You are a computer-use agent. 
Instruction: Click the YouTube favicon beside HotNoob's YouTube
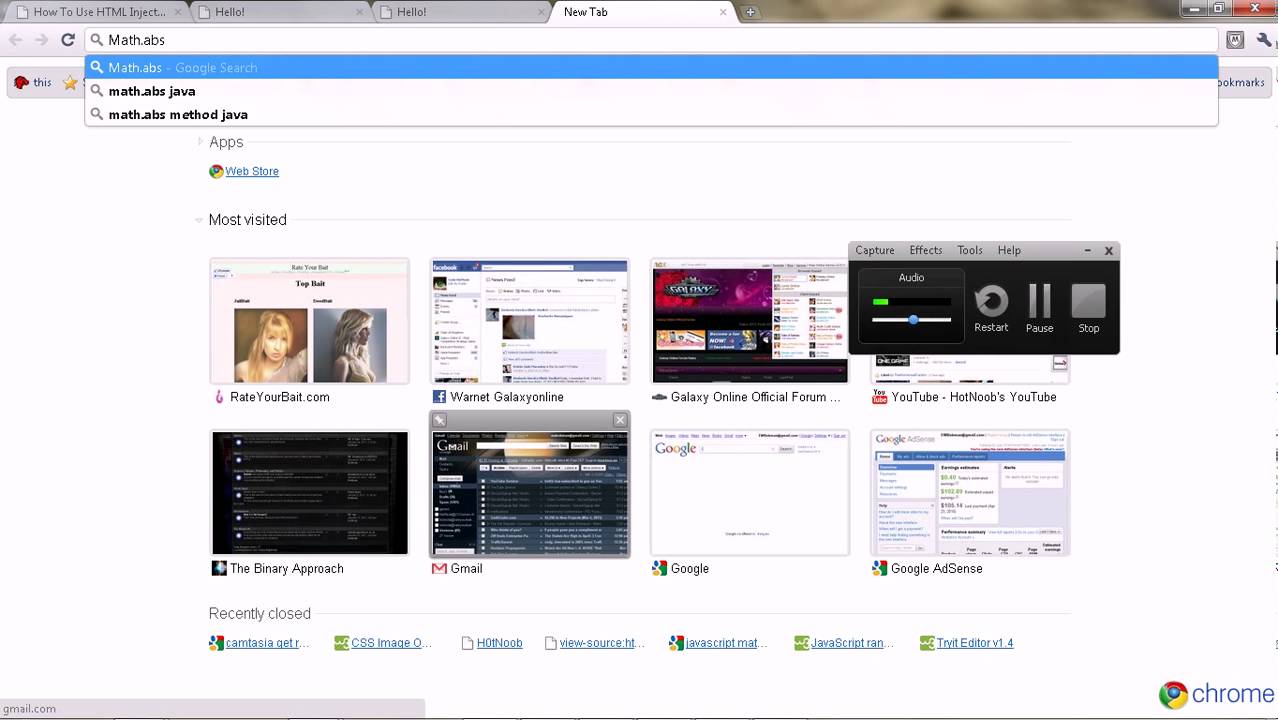click(879, 397)
